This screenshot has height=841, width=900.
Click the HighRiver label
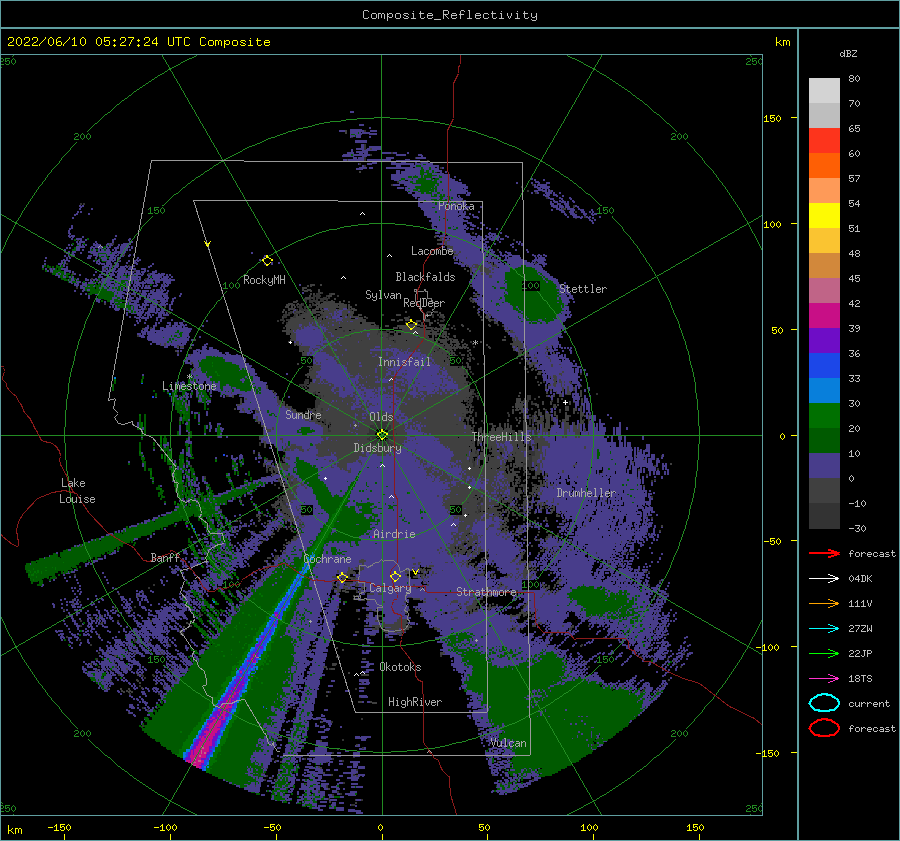point(415,702)
